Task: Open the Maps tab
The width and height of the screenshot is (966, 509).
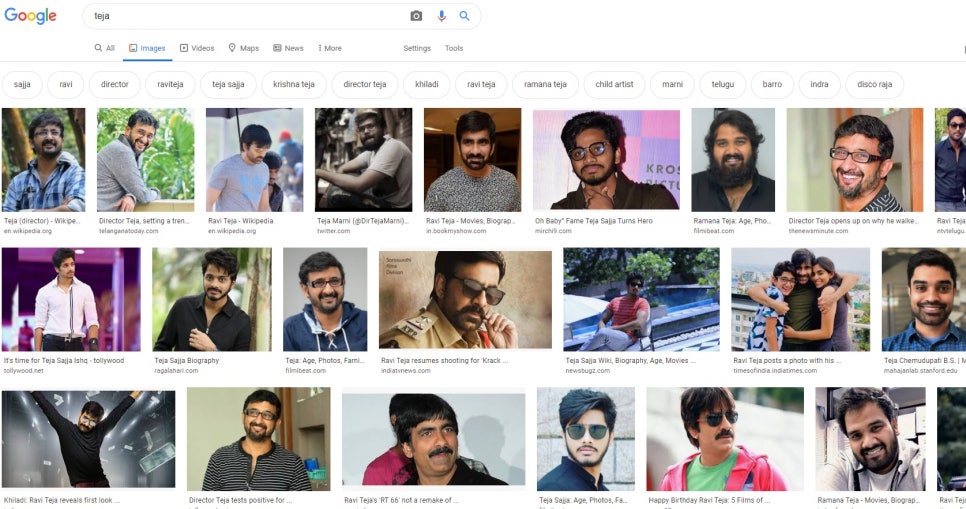Action: pos(243,48)
